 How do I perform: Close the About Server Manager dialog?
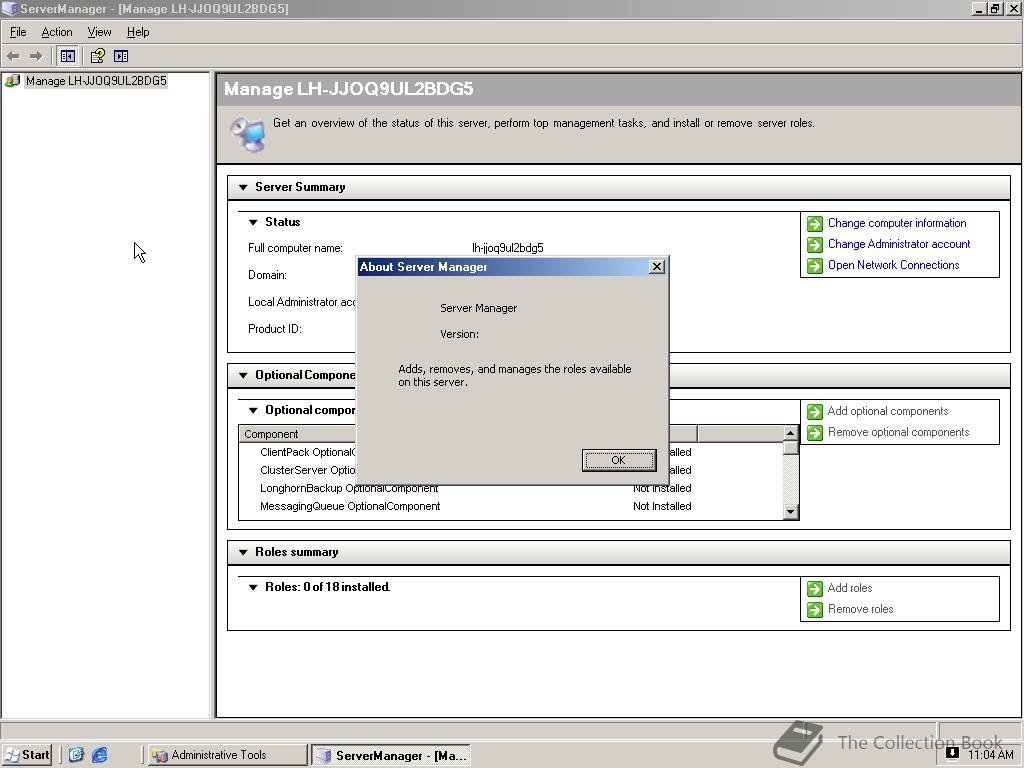tap(657, 266)
